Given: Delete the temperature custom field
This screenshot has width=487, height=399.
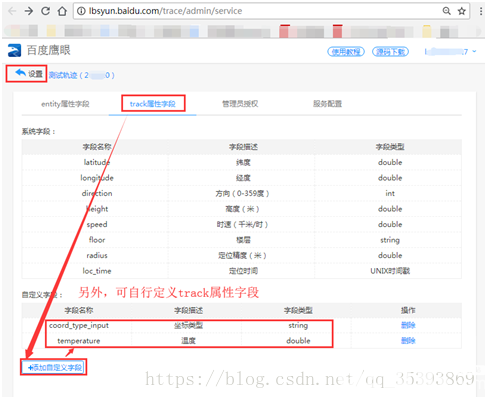Looking at the screenshot, I should pyautogui.click(x=408, y=341).
